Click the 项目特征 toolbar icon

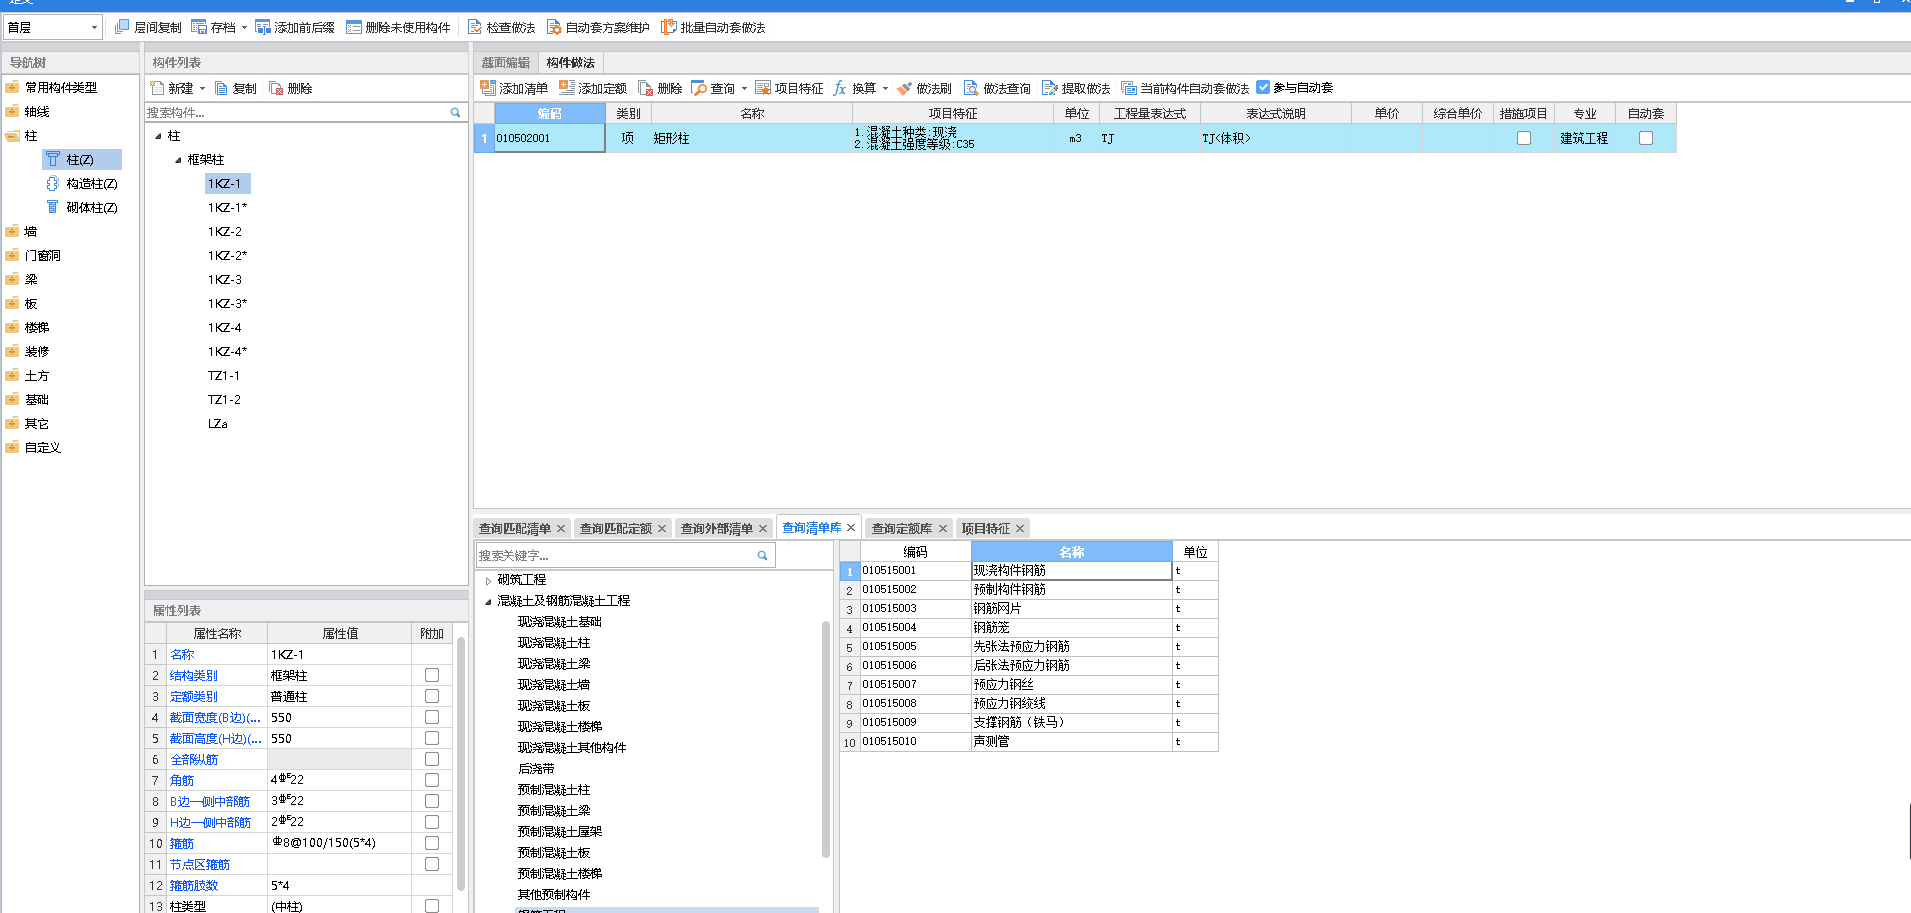(x=763, y=88)
